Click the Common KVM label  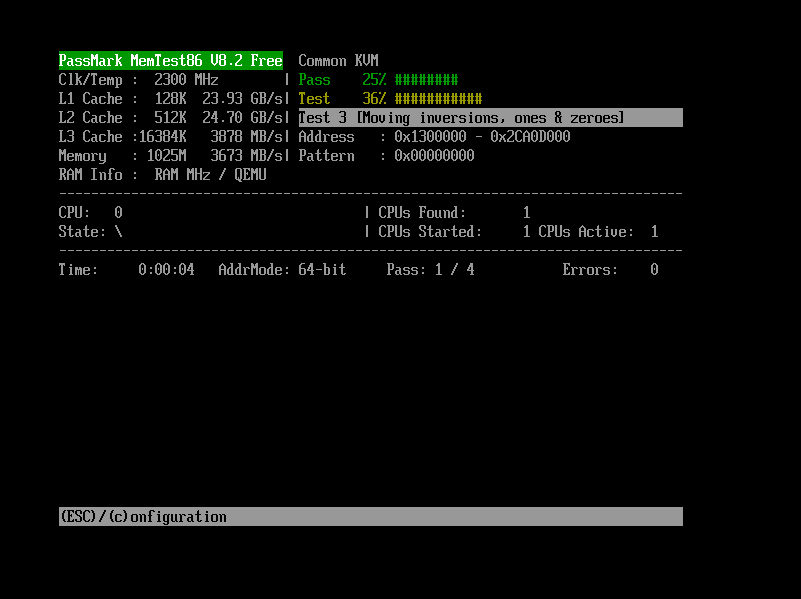pos(338,61)
